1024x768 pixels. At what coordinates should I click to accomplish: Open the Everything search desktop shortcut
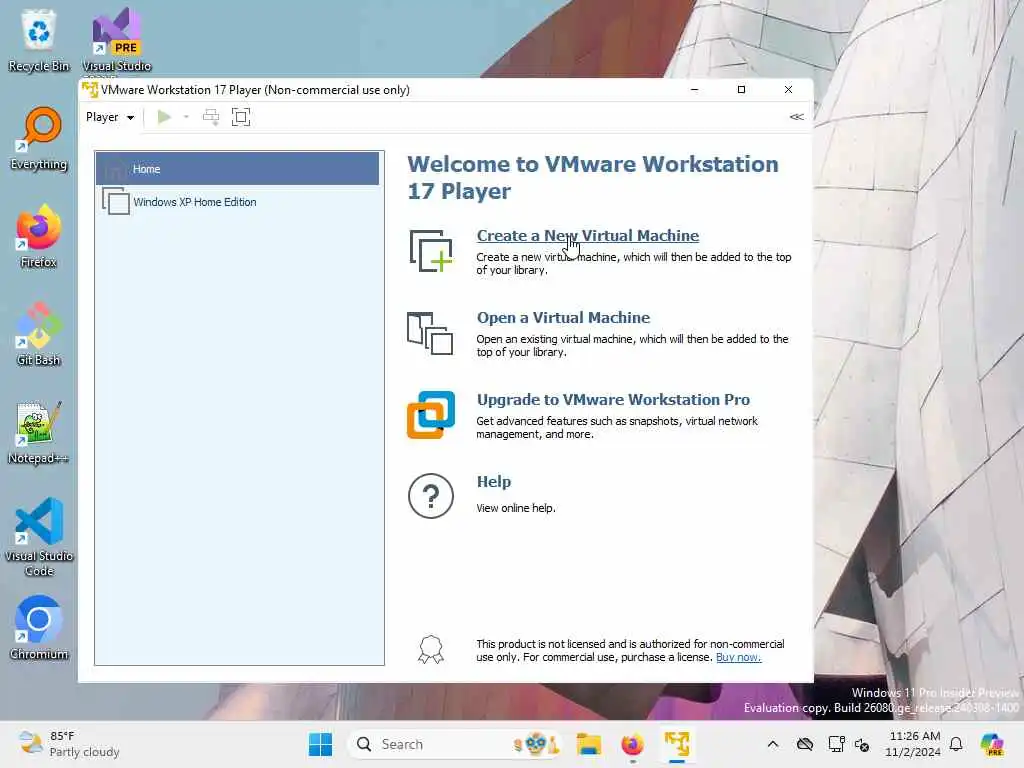(39, 138)
